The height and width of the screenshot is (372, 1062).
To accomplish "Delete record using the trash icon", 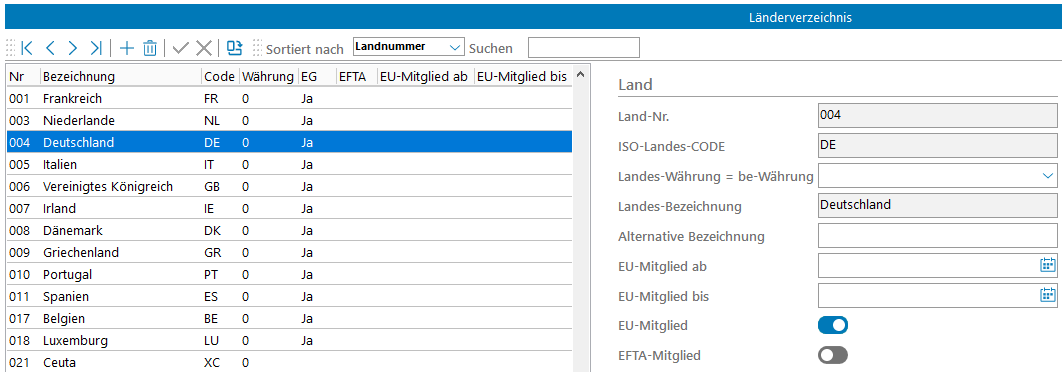I will [150, 48].
